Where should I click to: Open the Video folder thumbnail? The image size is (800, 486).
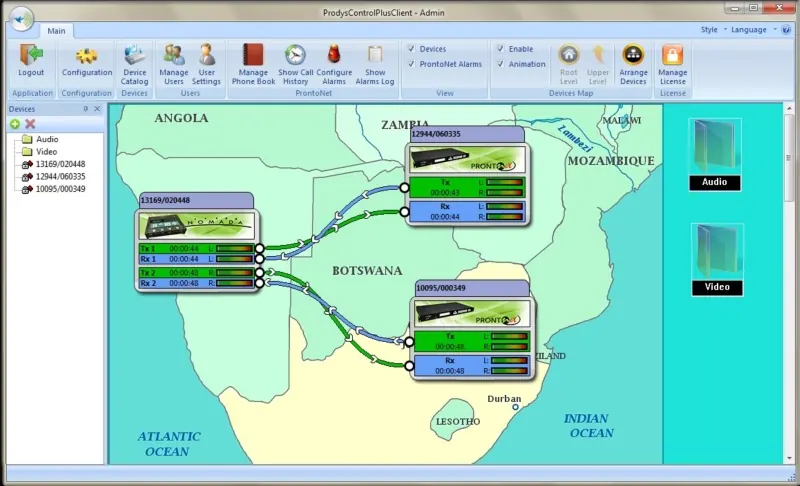(x=717, y=260)
